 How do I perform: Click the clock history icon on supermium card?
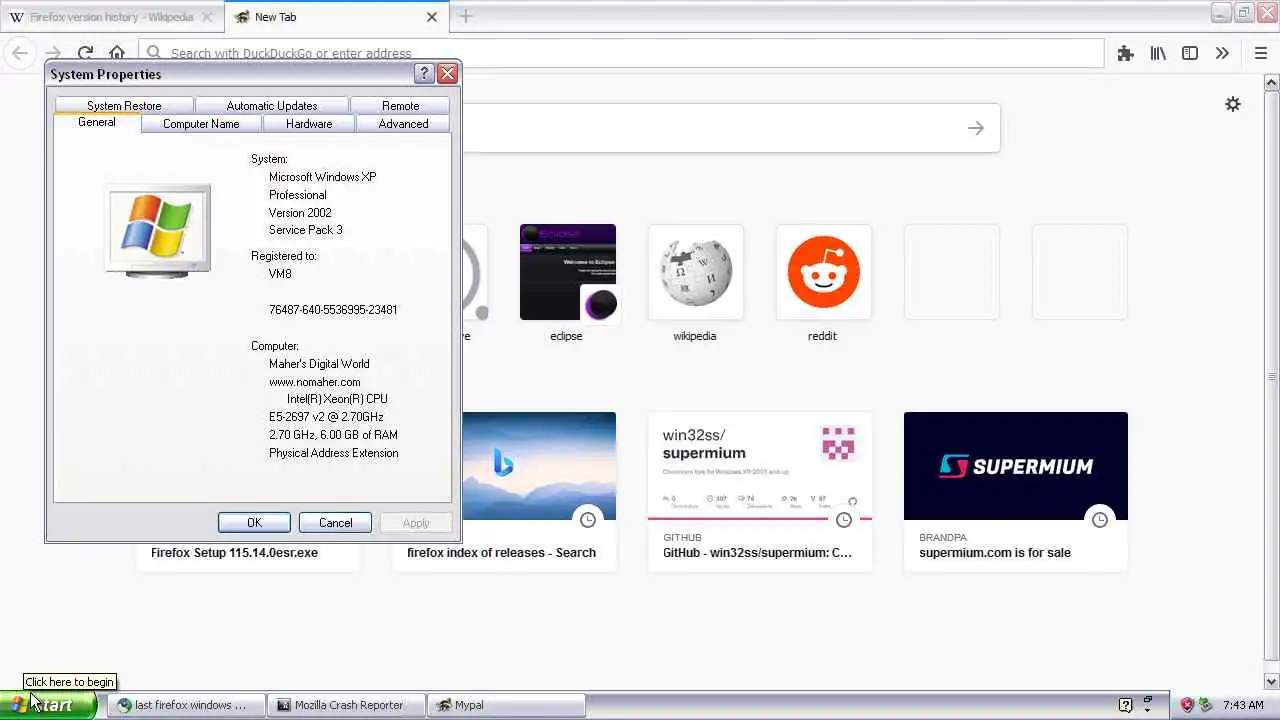point(1100,520)
